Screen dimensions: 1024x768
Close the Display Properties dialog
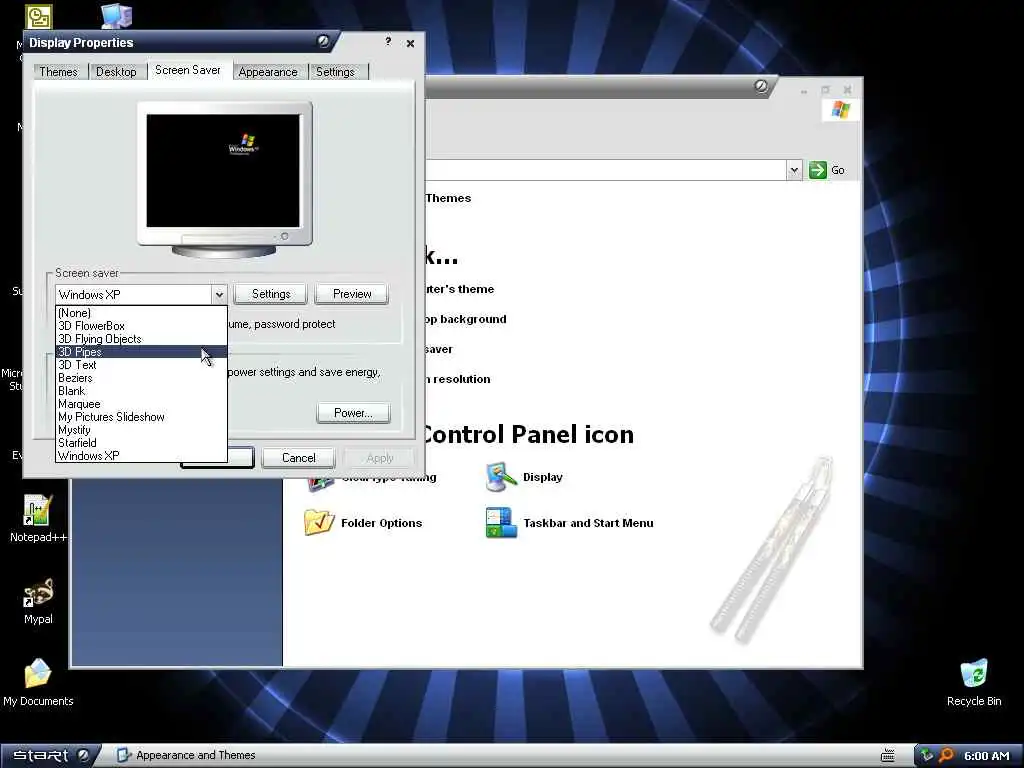click(x=410, y=43)
